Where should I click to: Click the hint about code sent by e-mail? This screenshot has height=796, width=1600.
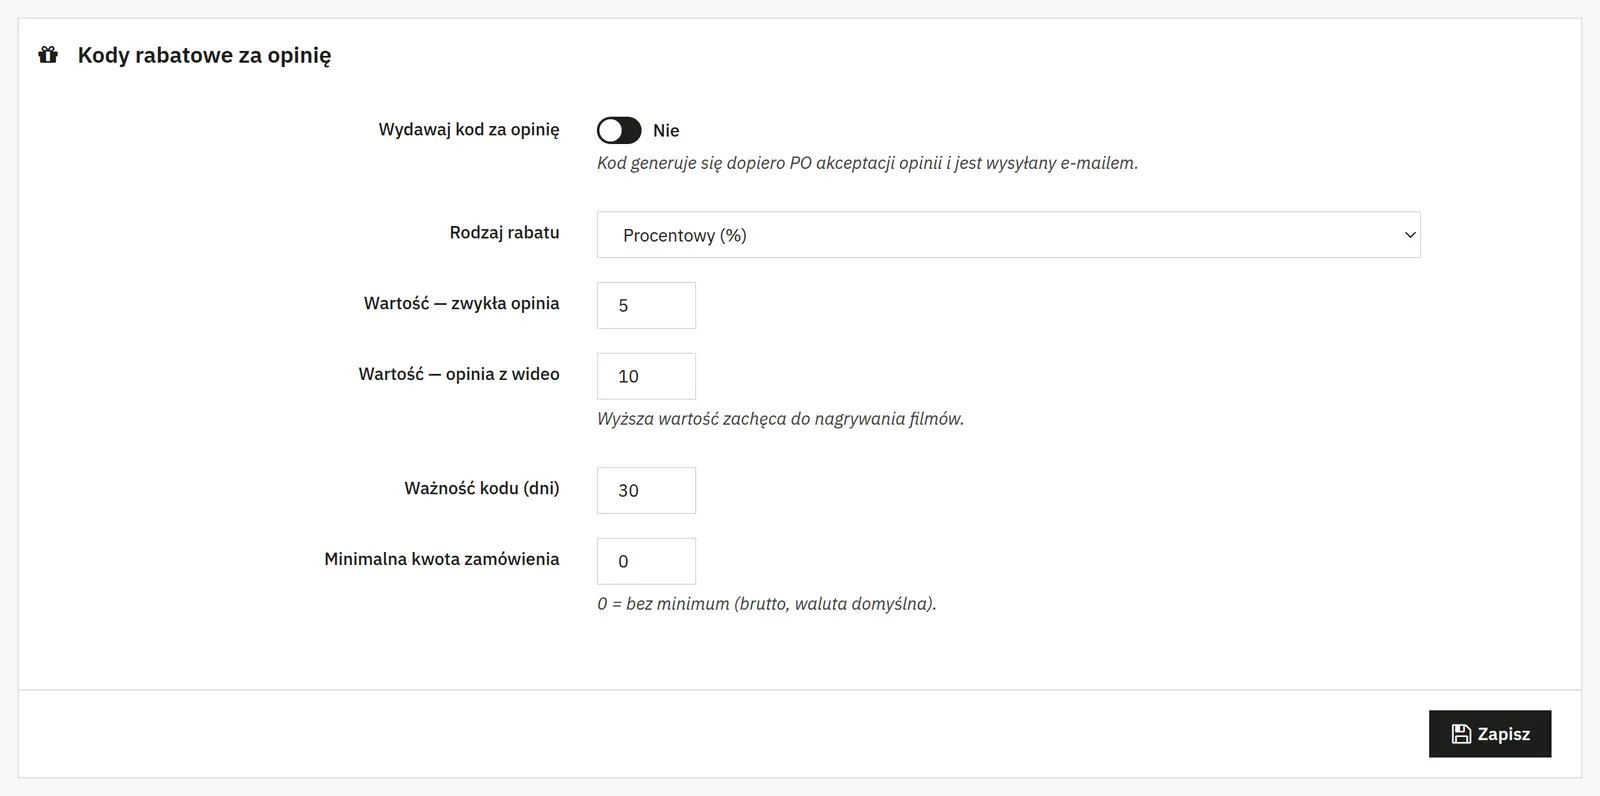[x=867, y=163]
